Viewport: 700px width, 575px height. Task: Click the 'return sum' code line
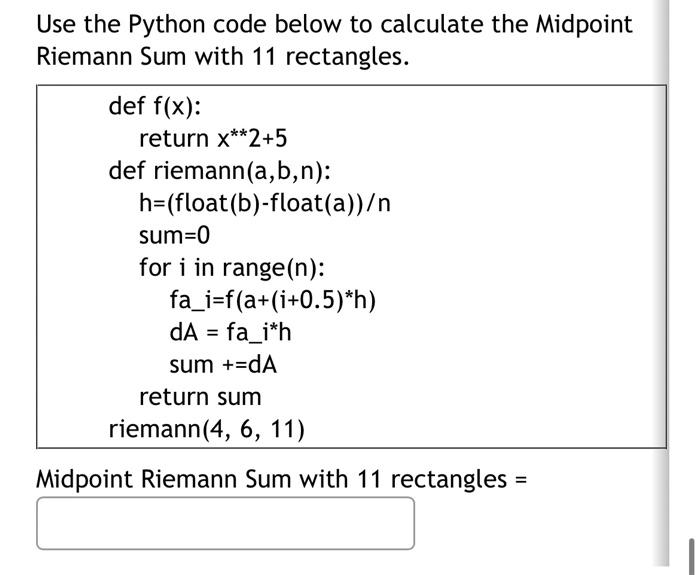pos(200,397)
